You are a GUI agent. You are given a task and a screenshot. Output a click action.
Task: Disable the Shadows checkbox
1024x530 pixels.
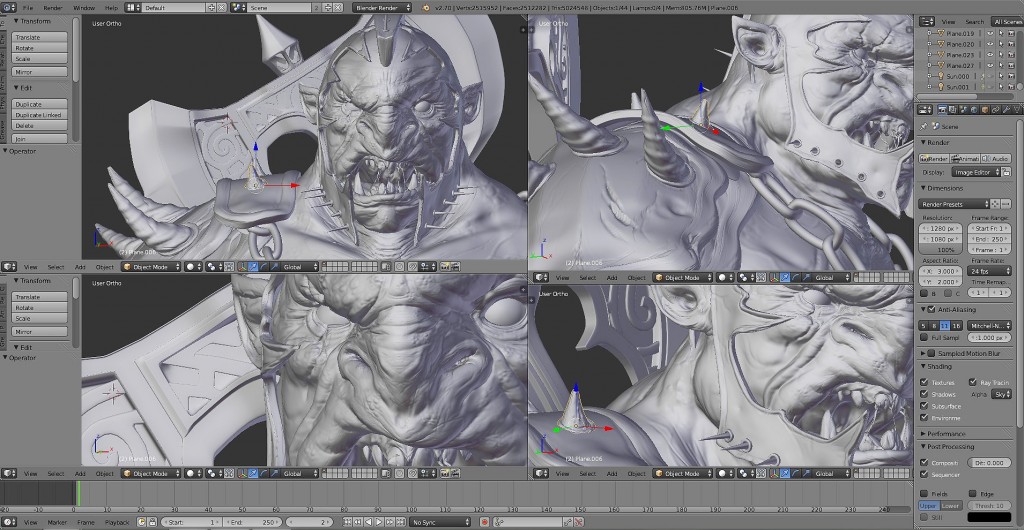[923, 394]
